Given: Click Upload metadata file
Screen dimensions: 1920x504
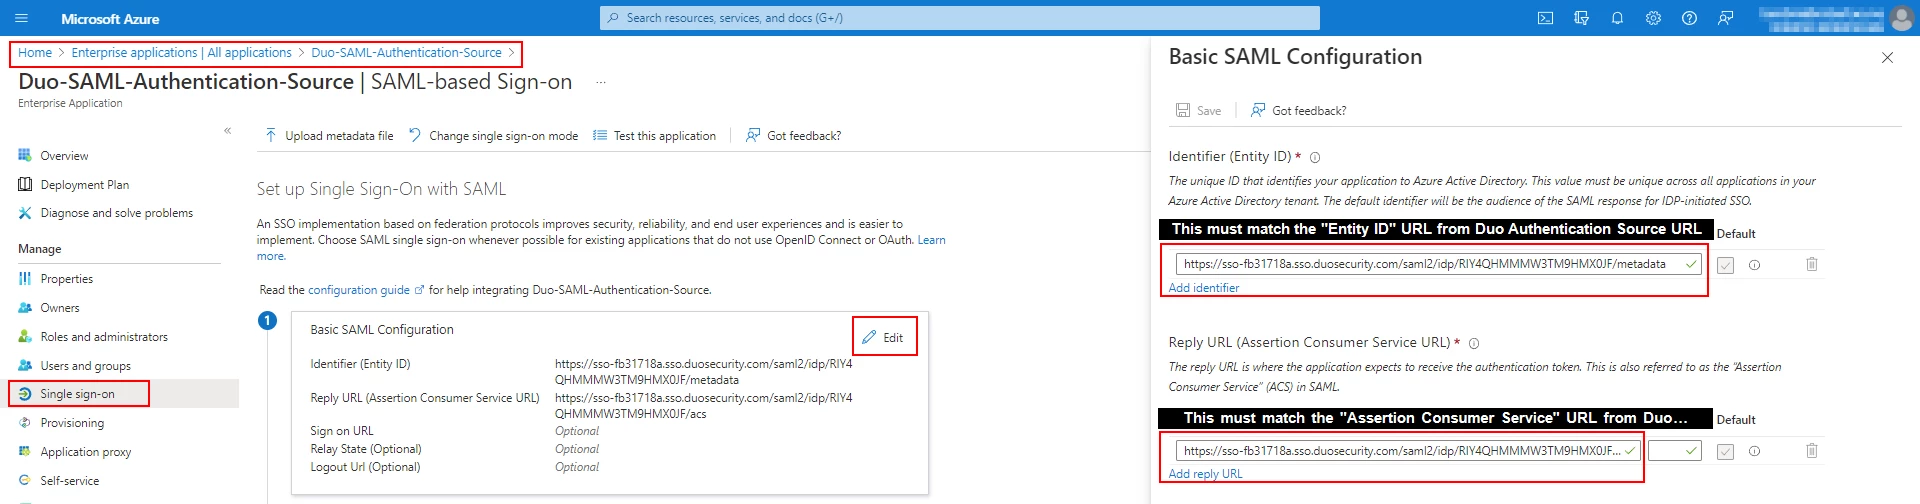Looking at the screenshot, I should 329,135.
